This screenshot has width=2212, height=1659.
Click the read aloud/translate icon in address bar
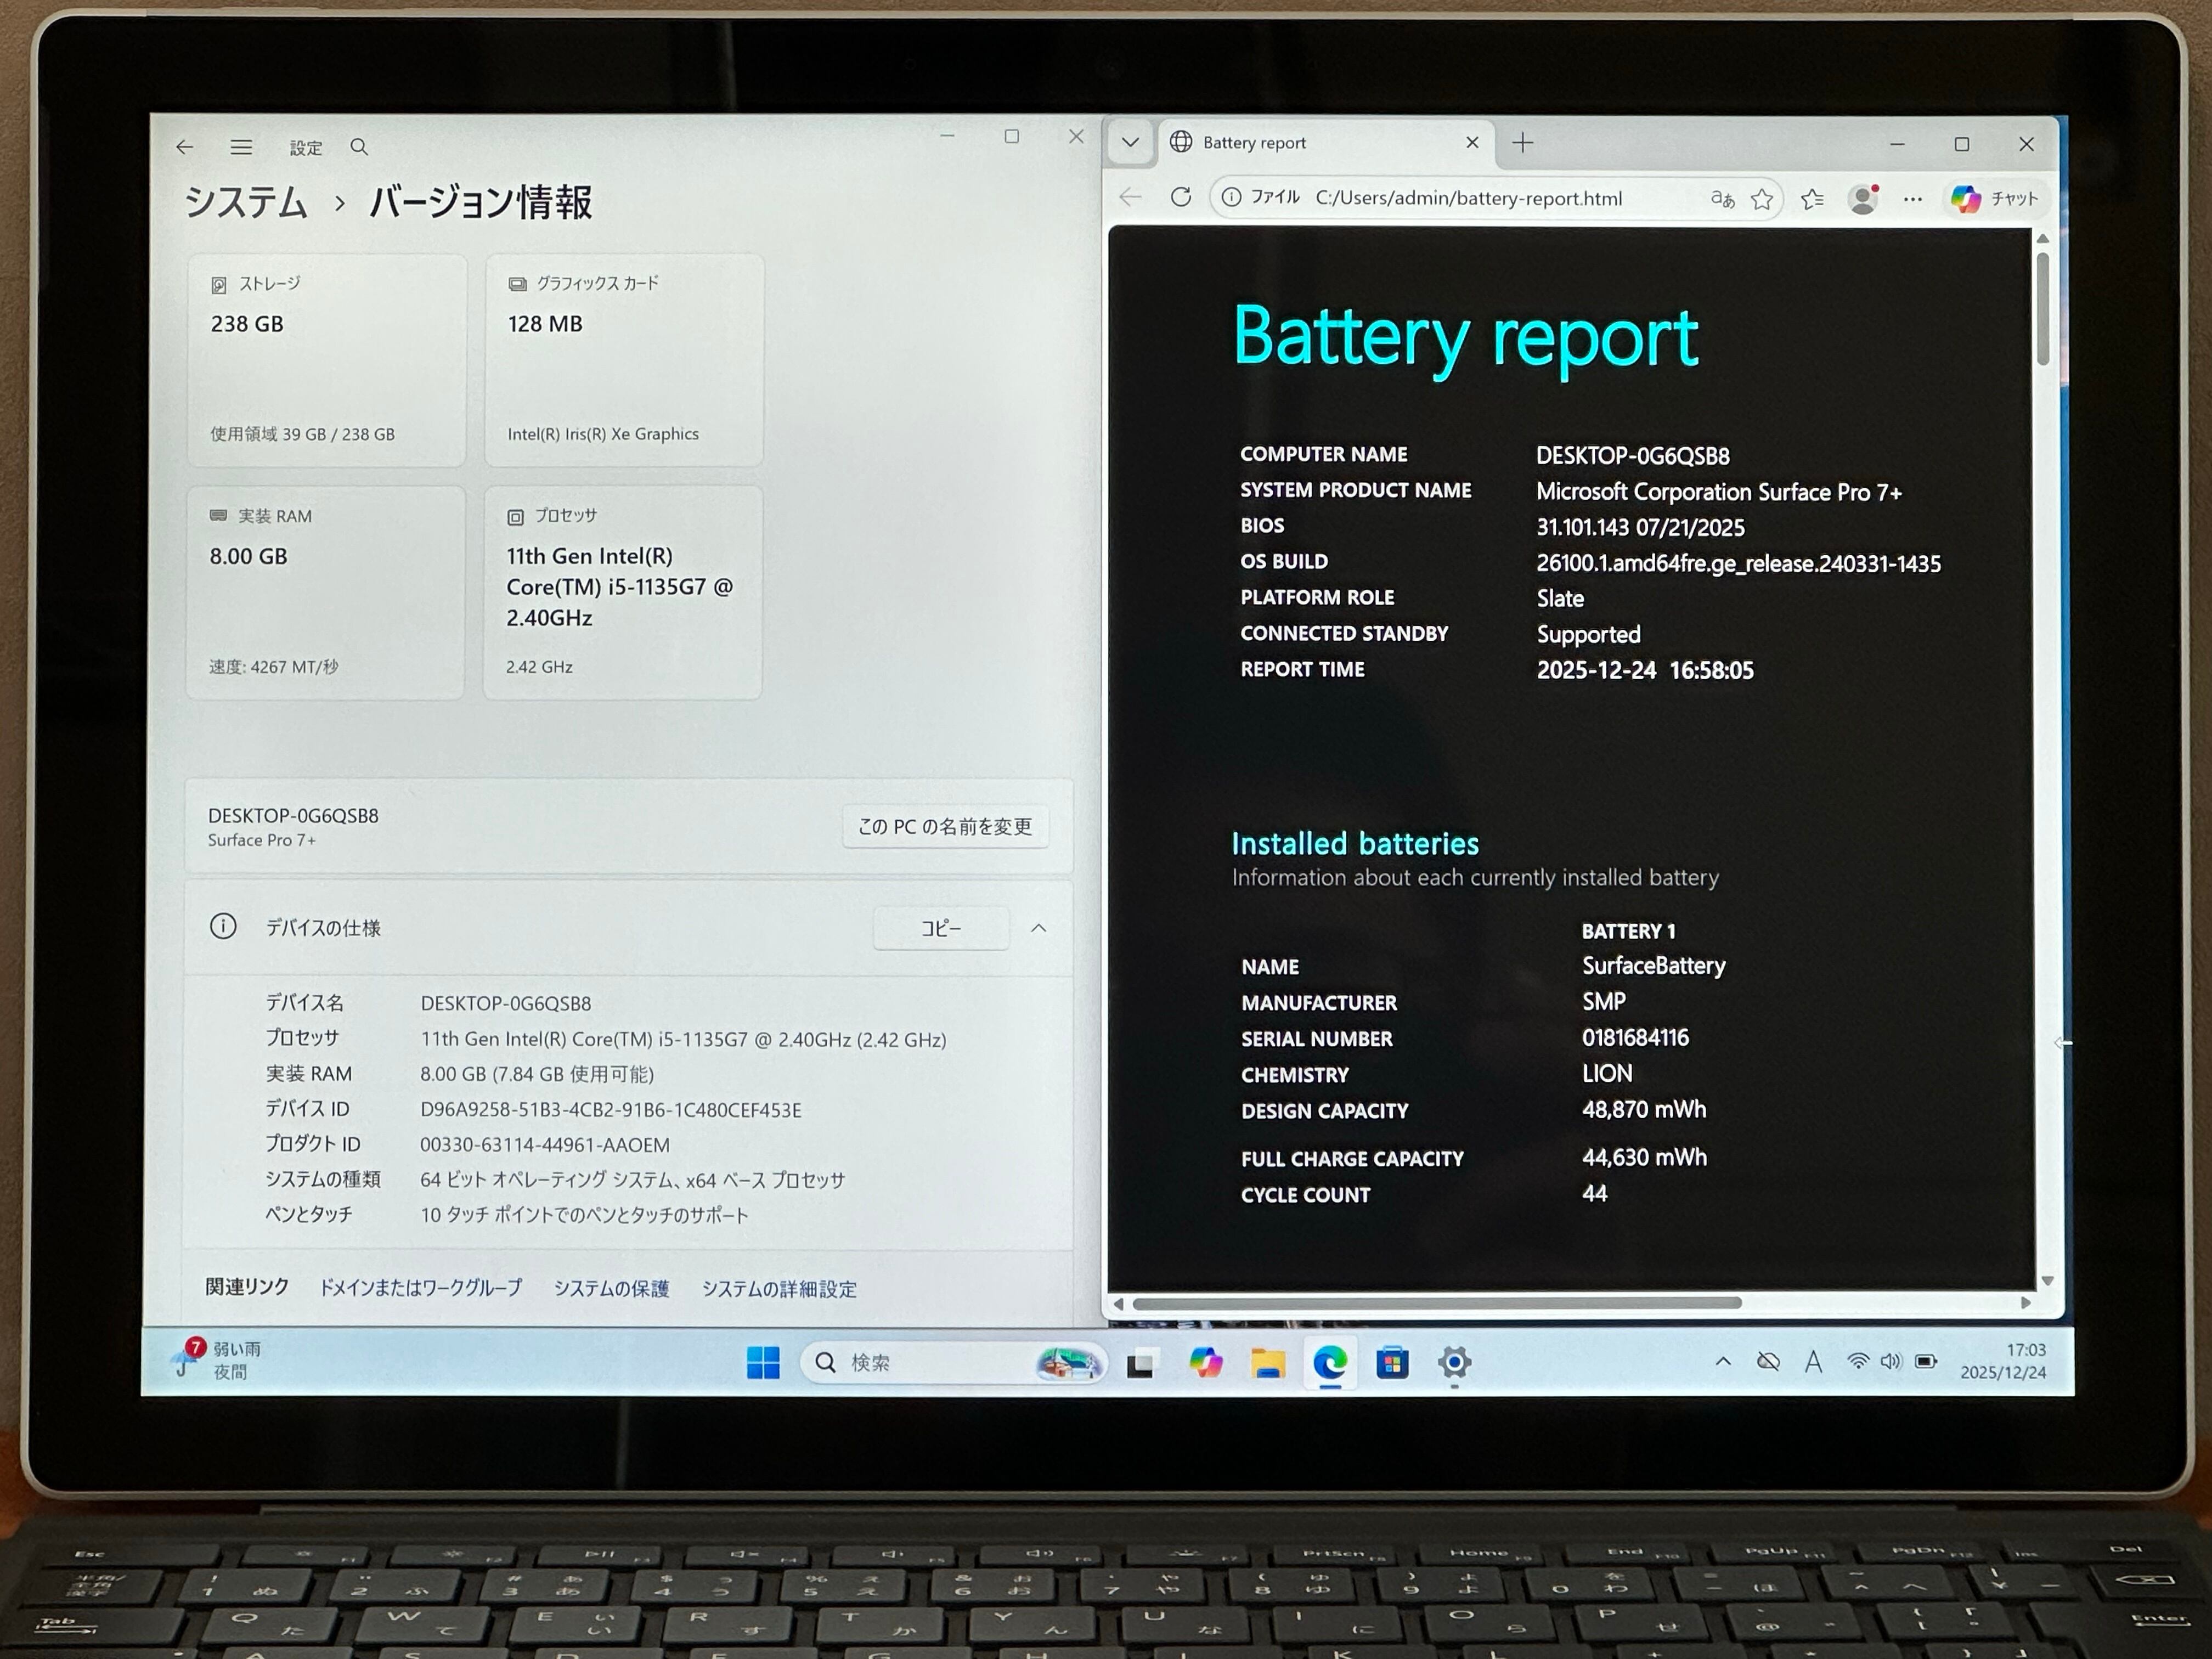point(1722,199)
